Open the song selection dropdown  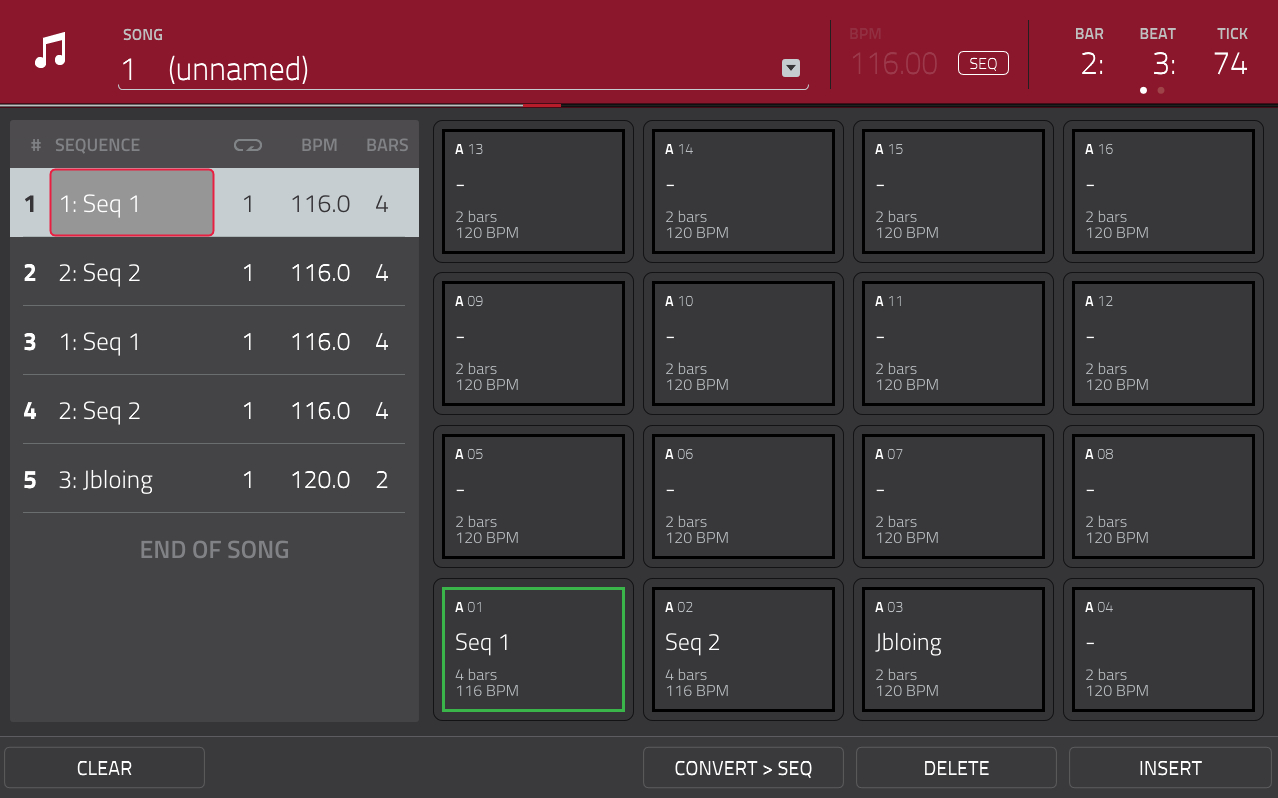click(x=790, y=68)
